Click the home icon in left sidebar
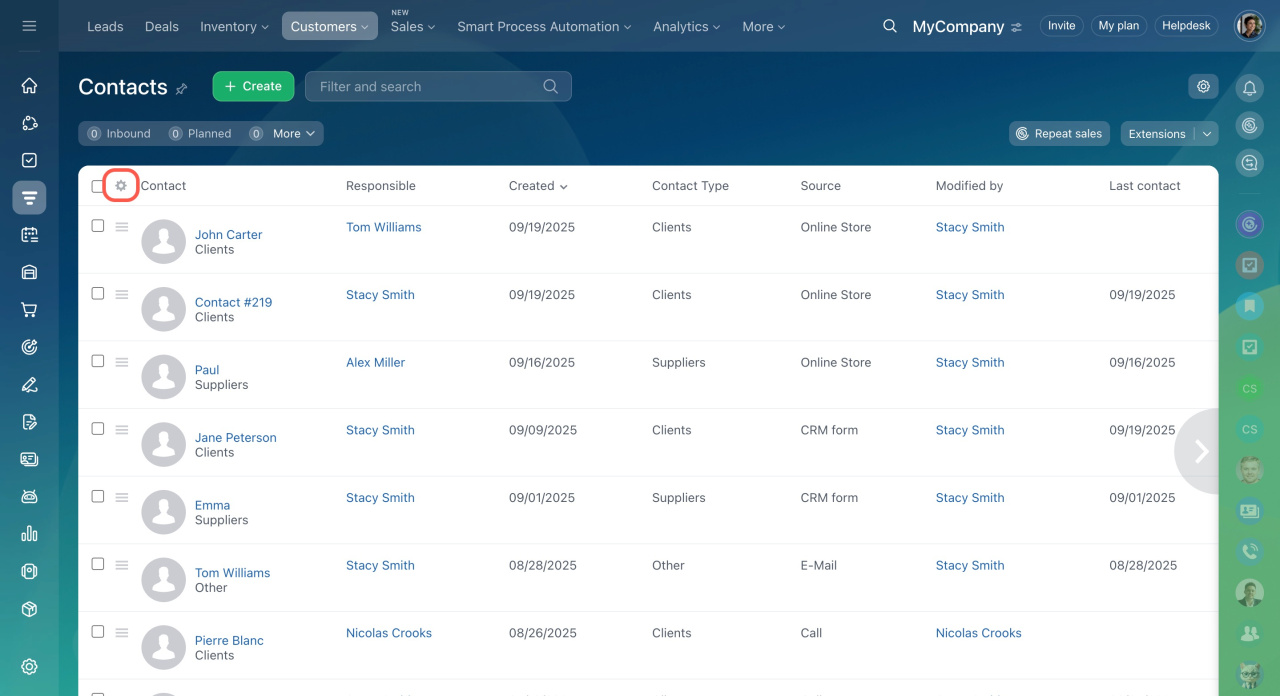The image size is (1280, 696). (29, 86)
